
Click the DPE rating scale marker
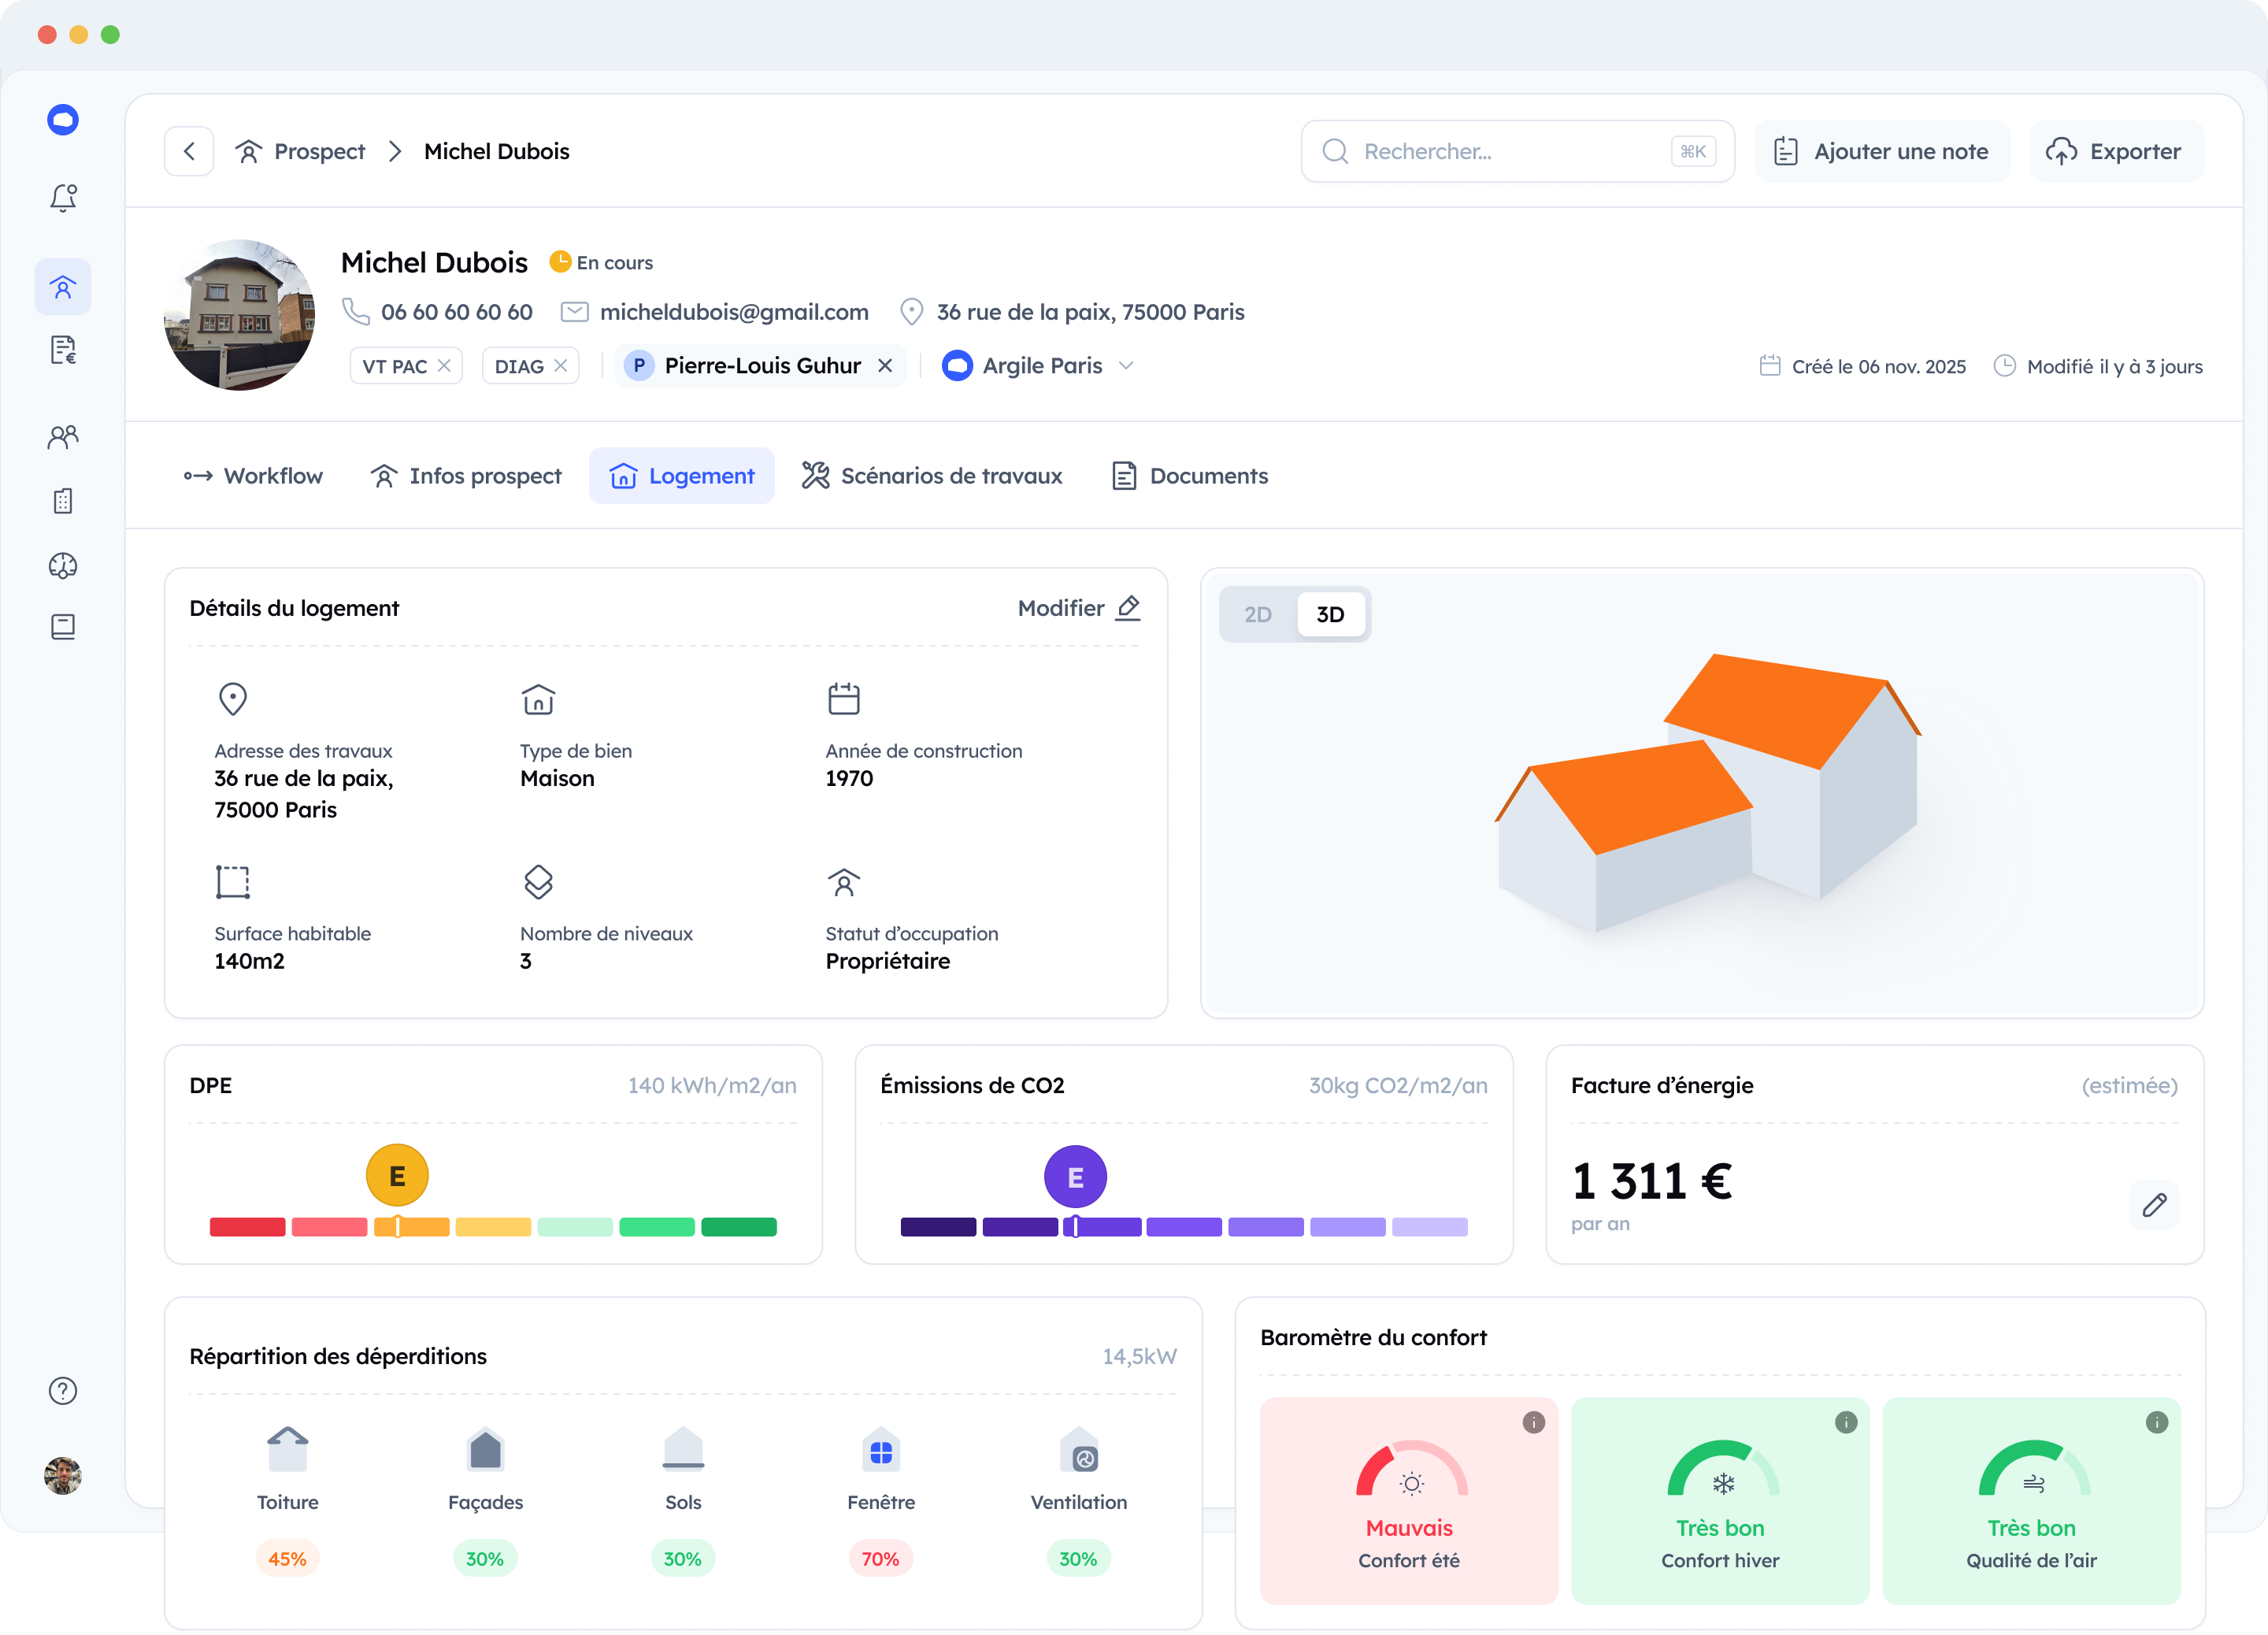pyautogui.click(x=397, y=1226)
